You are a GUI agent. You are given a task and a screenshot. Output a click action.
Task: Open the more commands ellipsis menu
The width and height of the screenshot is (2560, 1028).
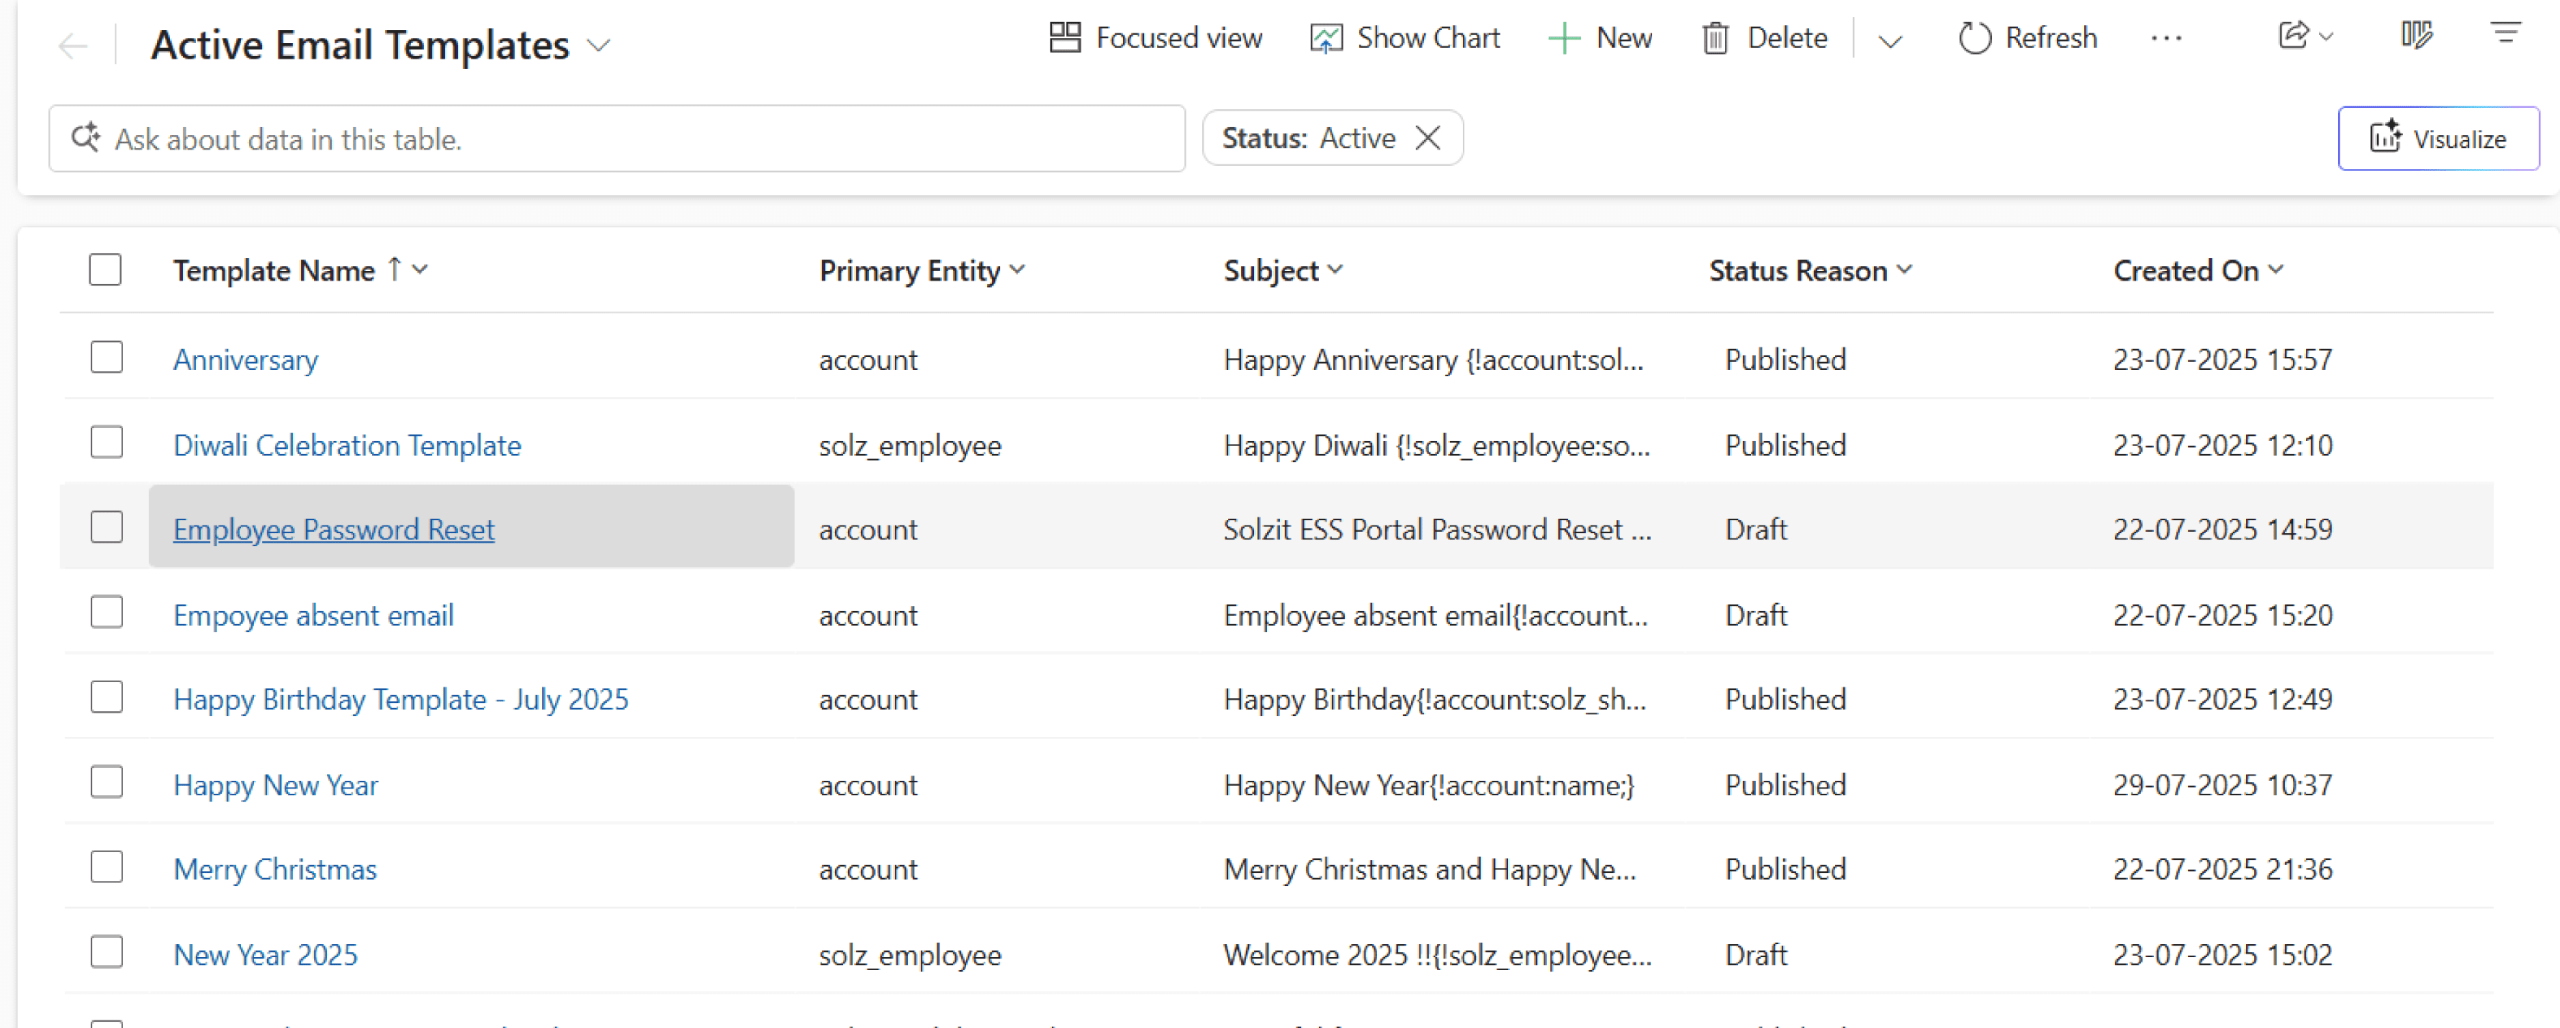[2165, 38]
